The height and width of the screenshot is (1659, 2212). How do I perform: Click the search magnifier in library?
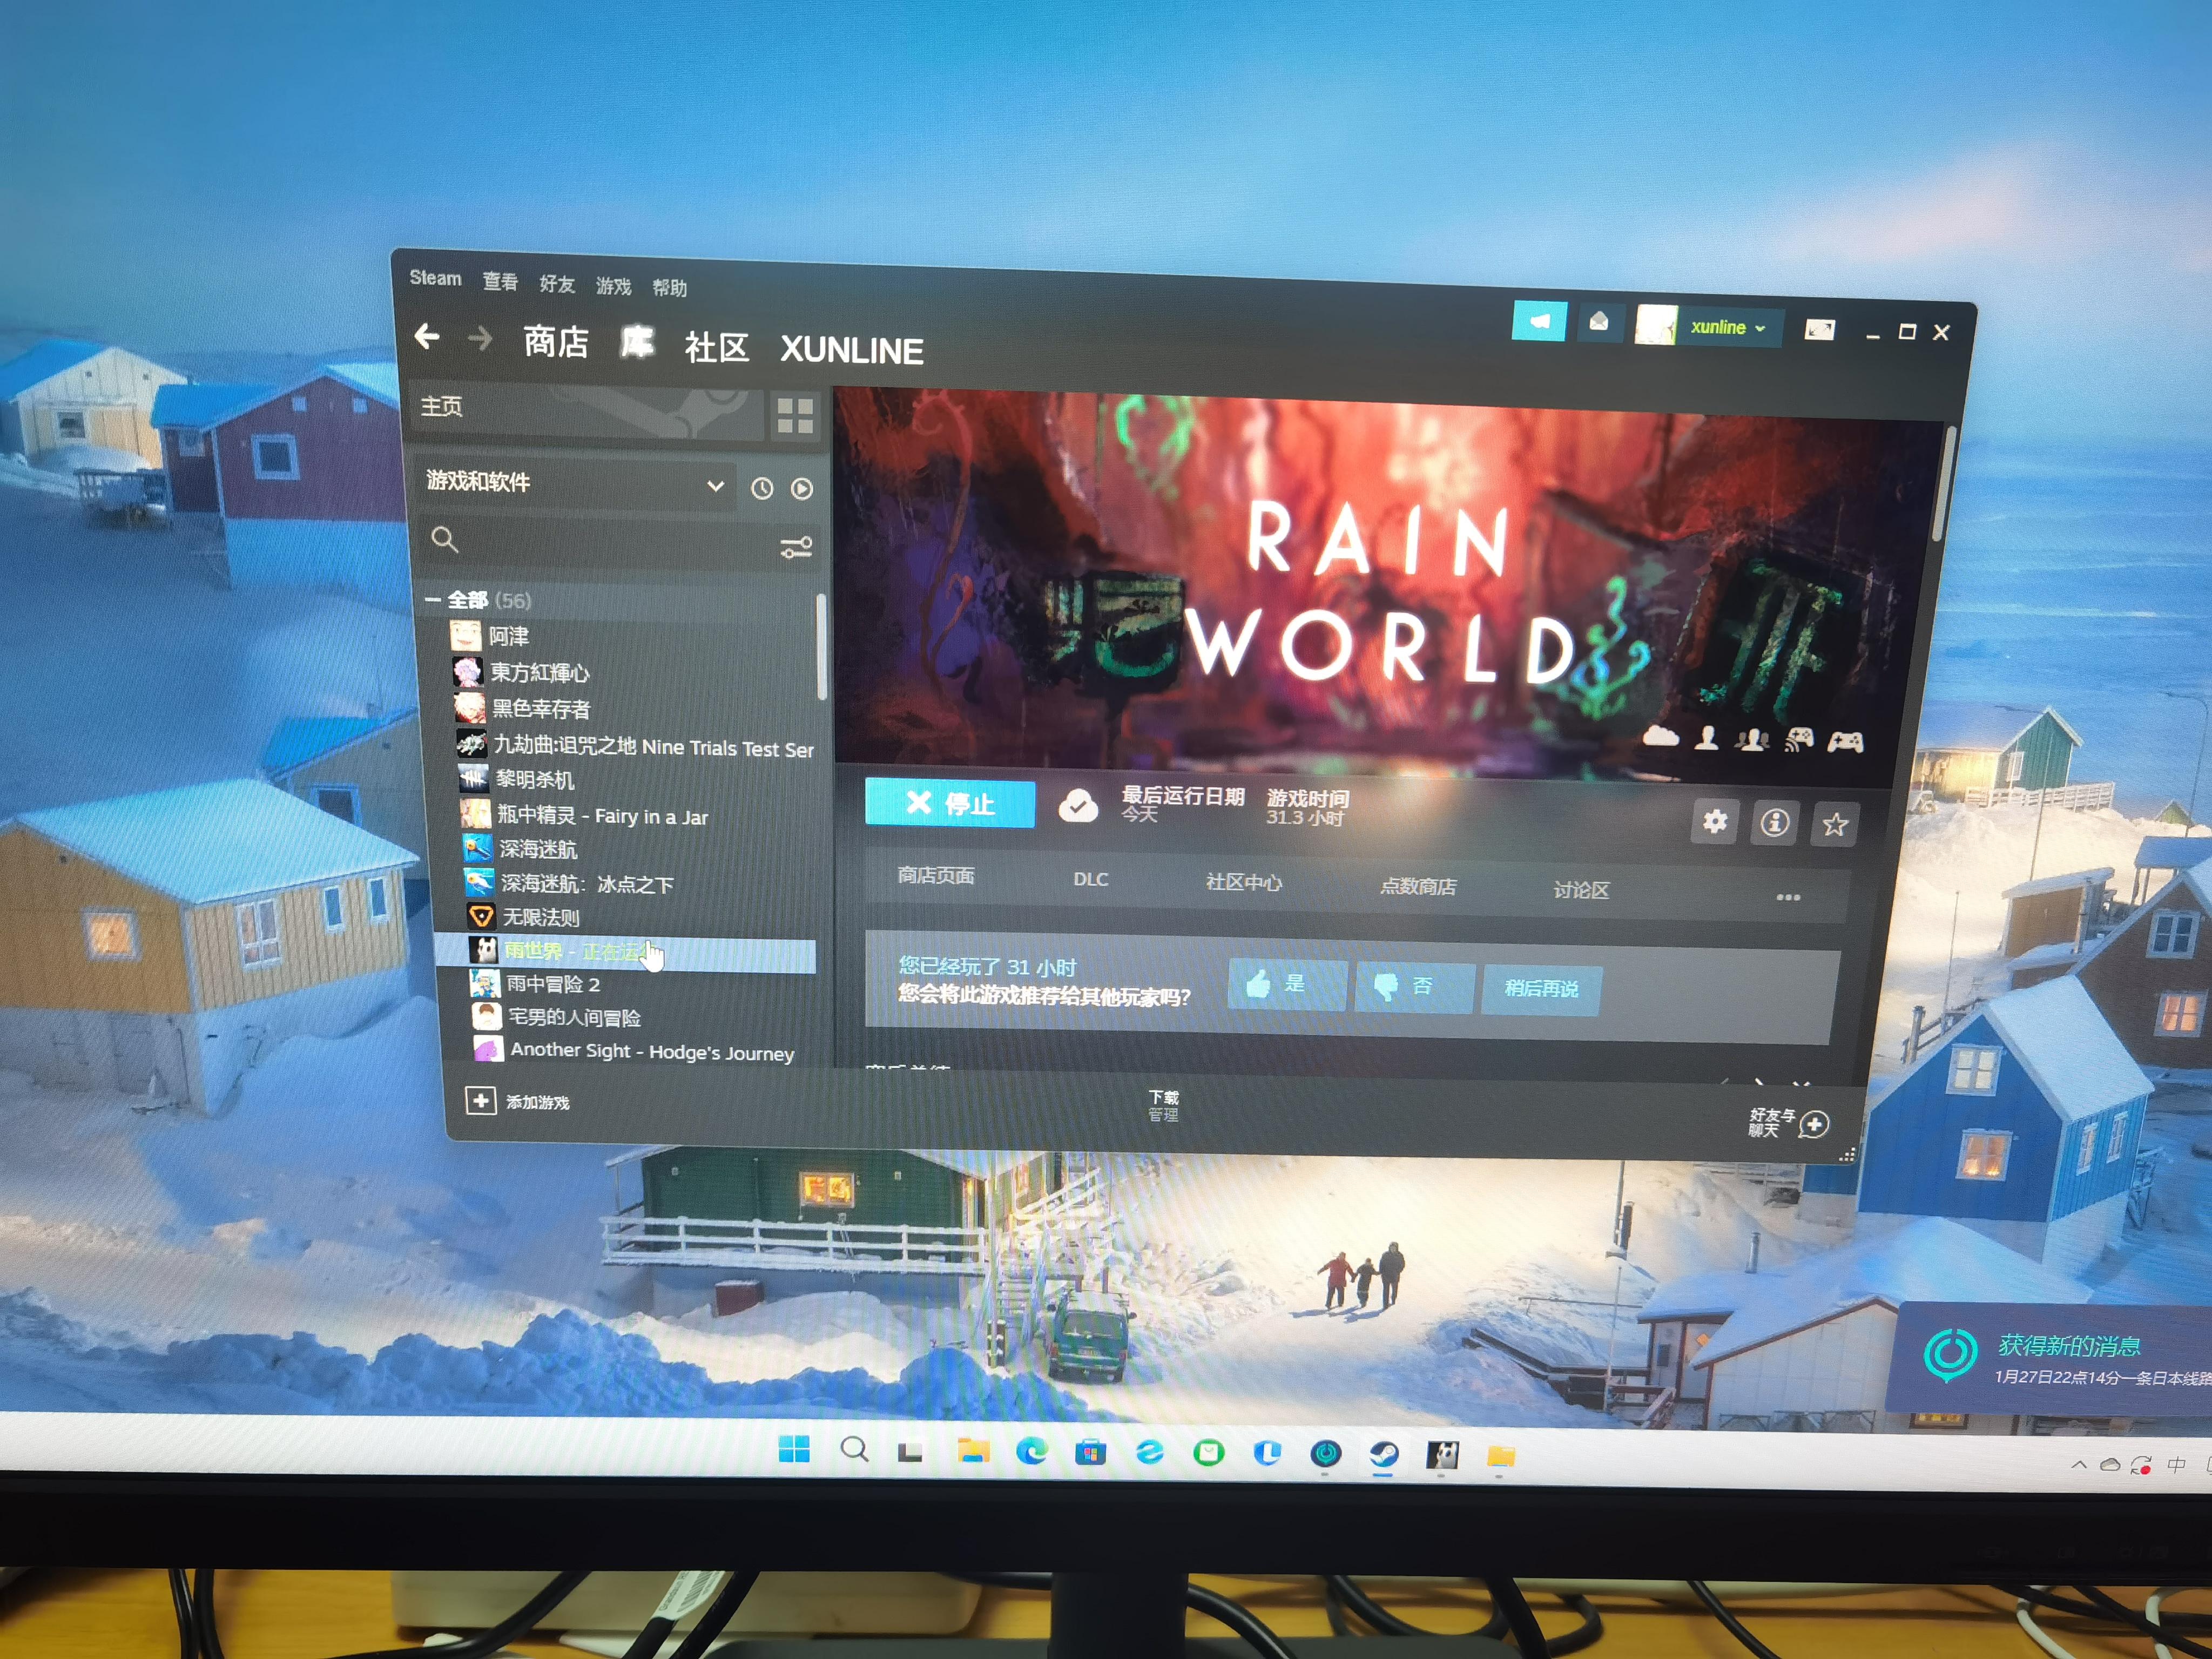pos(445,540)
